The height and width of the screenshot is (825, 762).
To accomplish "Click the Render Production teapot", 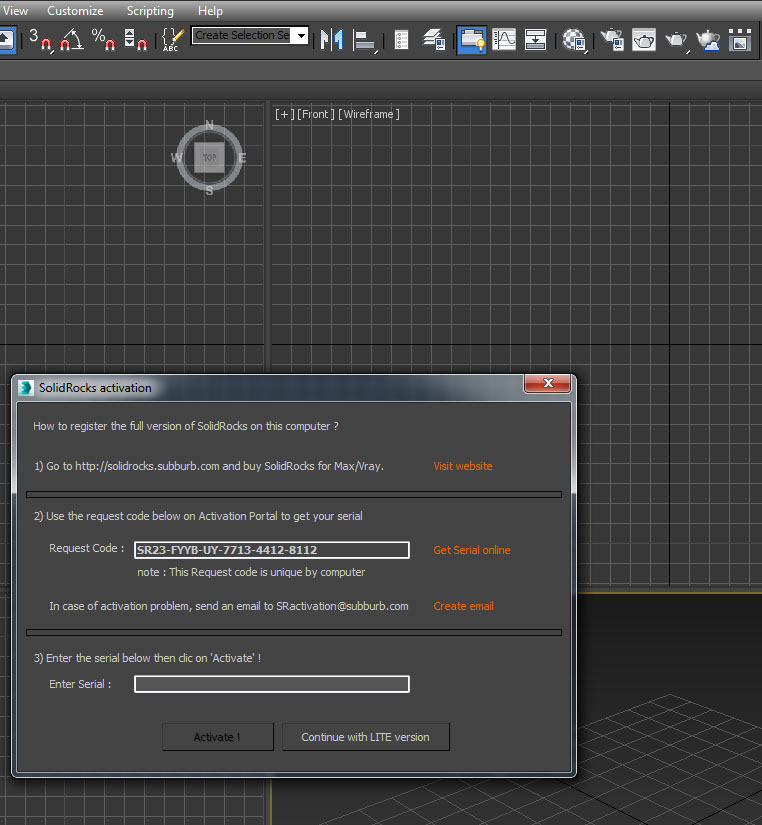I will click(676, 39).
